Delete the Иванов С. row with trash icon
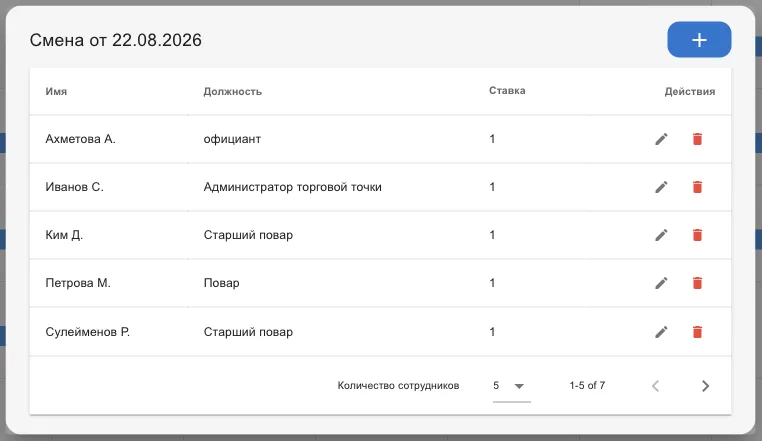This screenshot has width=762, height=441. pos(697,187)
